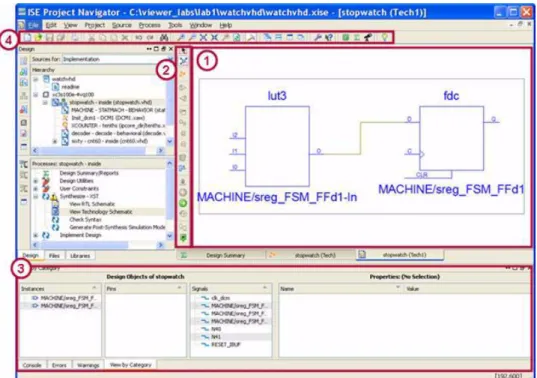Open the Source menu
Image resolution: width=537 pixels, height=378 pixels.
122,25
